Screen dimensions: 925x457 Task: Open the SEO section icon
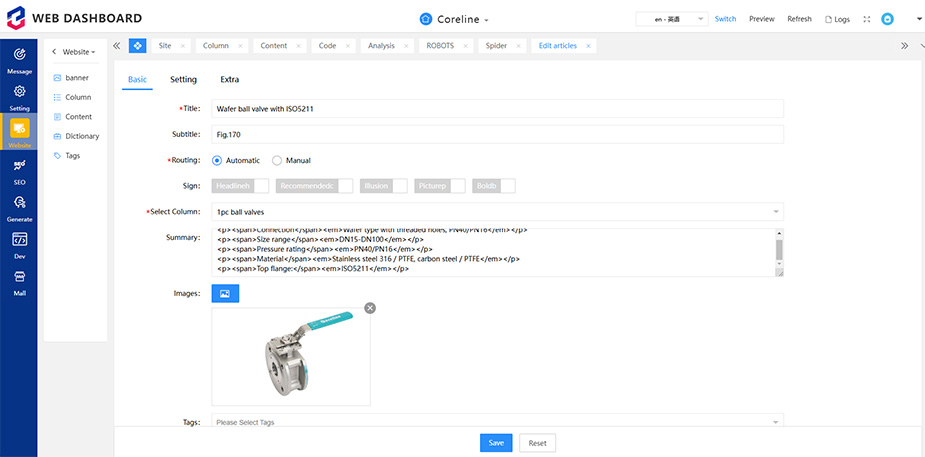(x=19, y=166)
